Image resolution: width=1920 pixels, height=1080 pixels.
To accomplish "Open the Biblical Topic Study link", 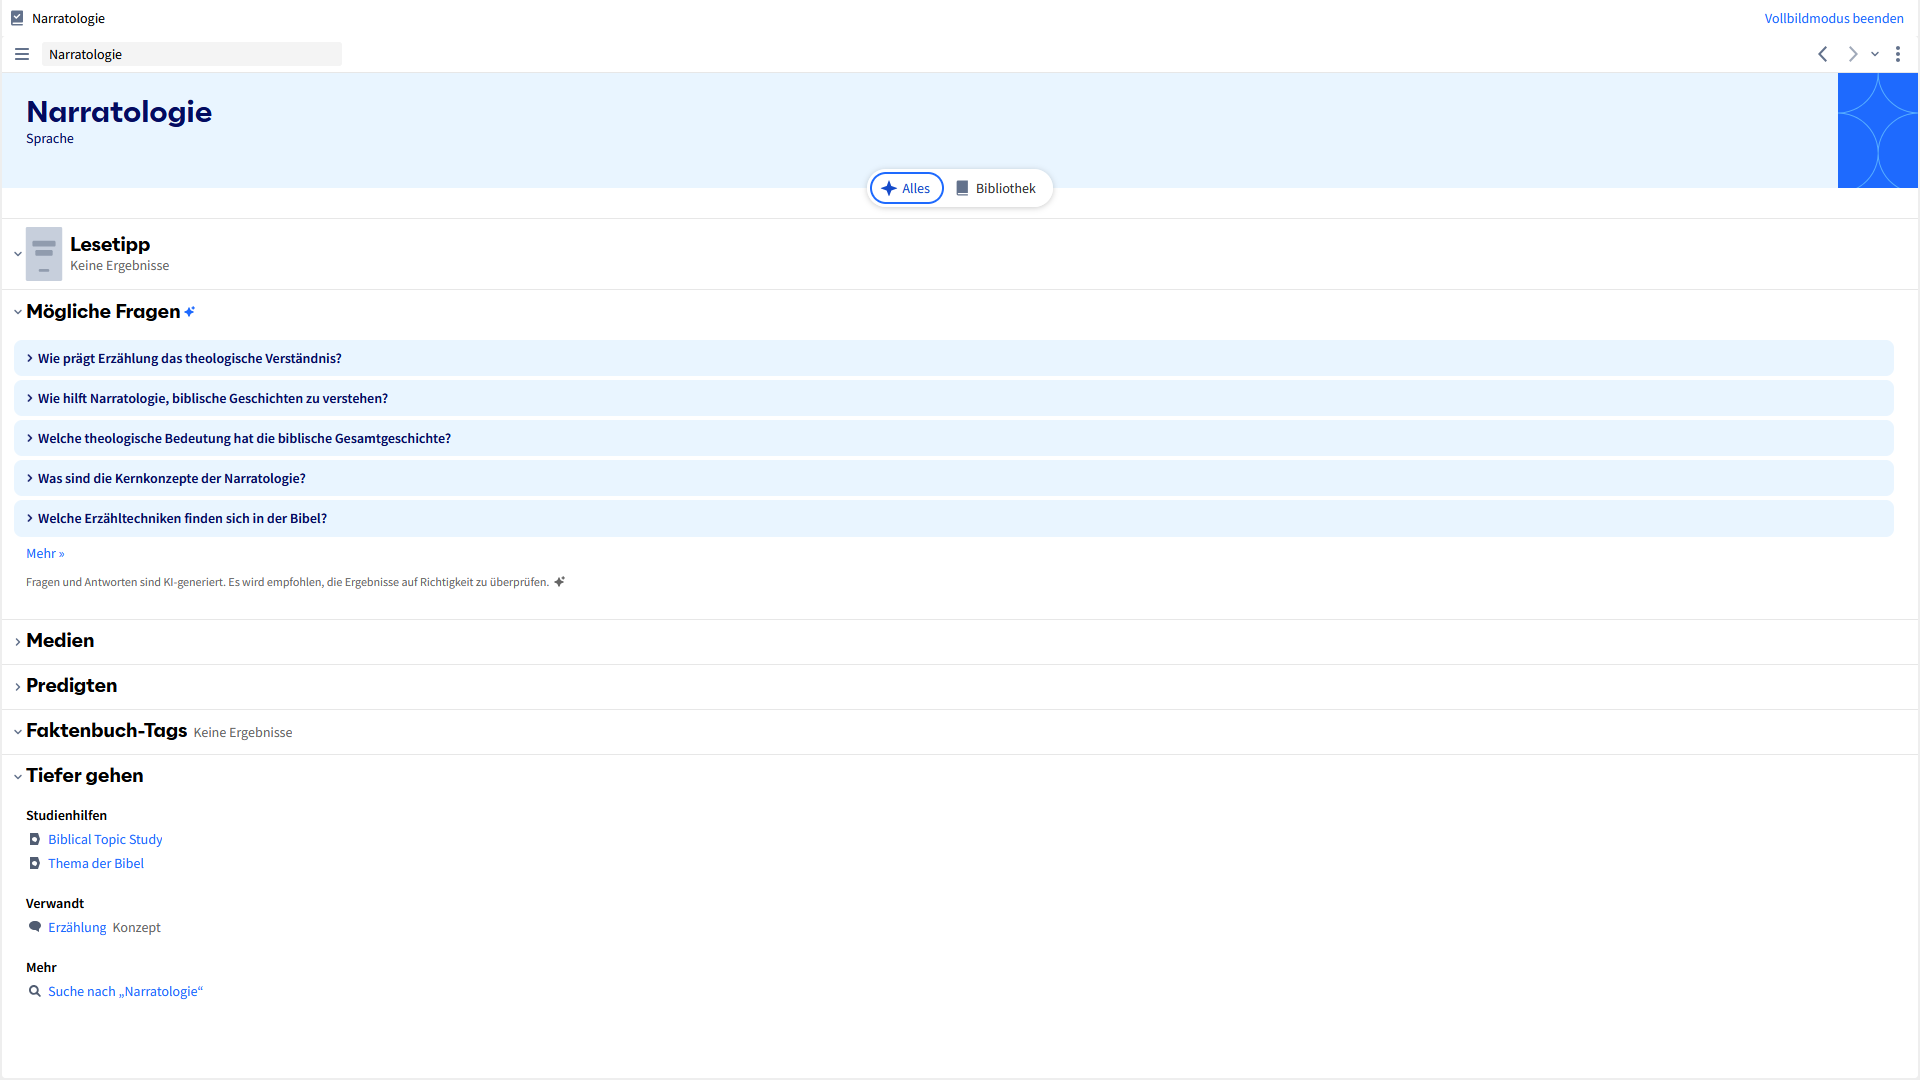I will coord(105,840).
